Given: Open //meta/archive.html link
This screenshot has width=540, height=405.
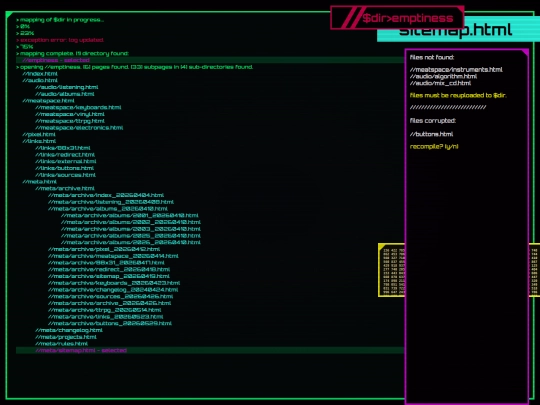Looking at the screenshot, I should coord(65,188).
